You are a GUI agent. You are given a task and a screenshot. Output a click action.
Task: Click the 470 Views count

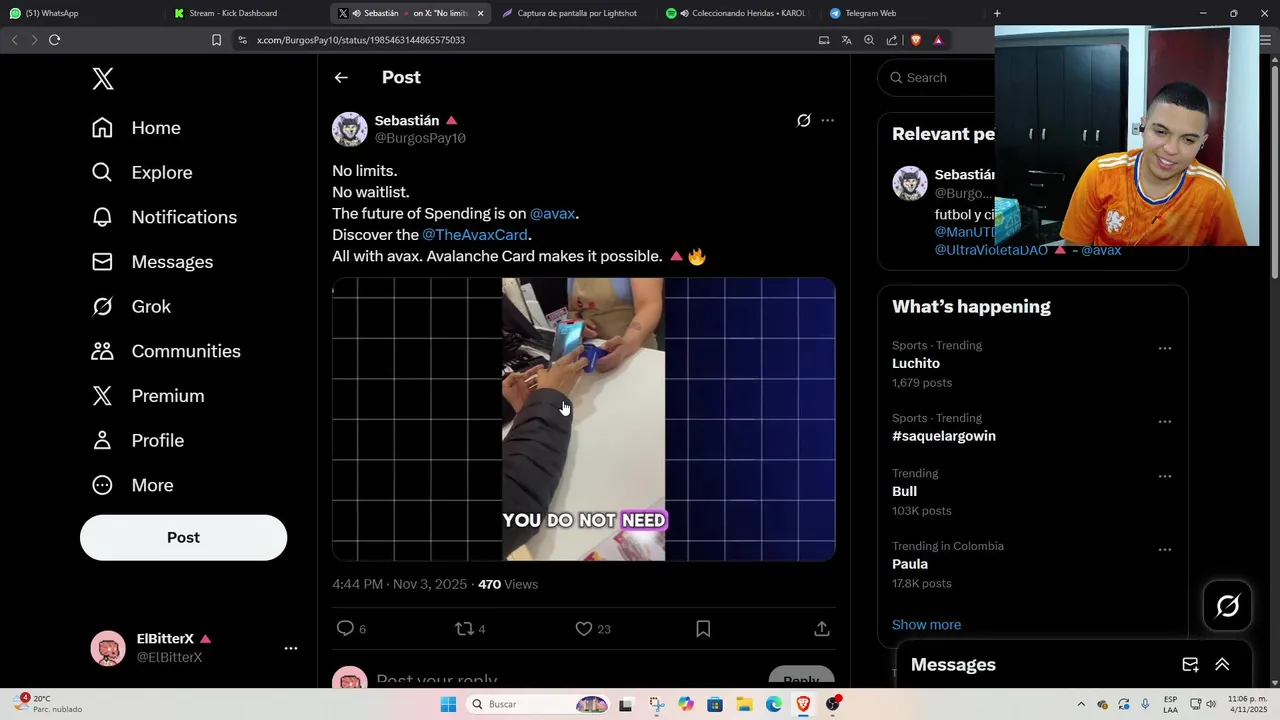[x=508, y=584]
